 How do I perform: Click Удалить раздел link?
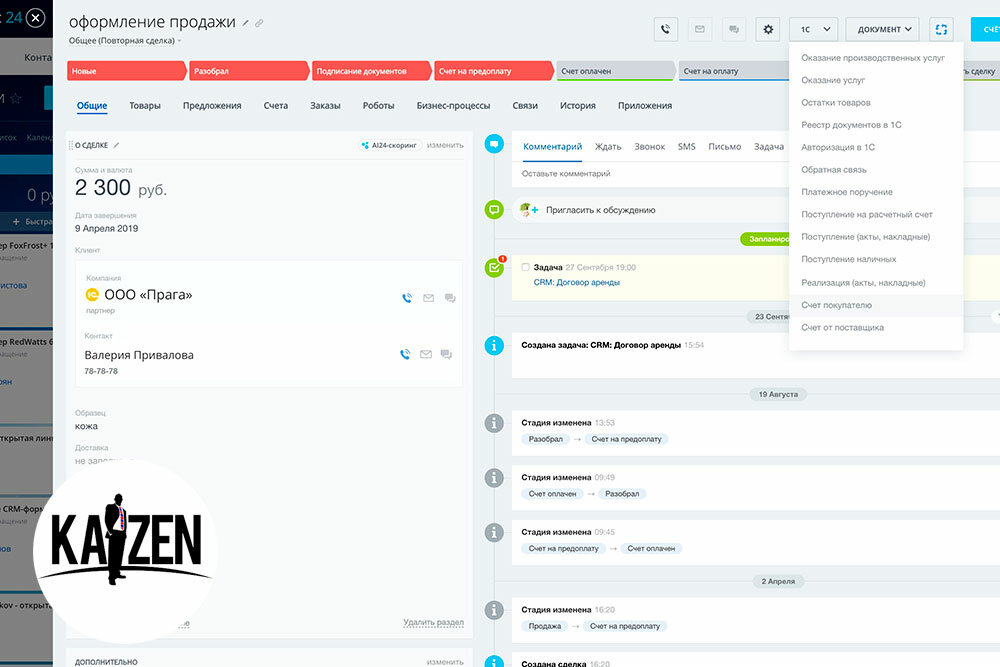tap(433, 622)
